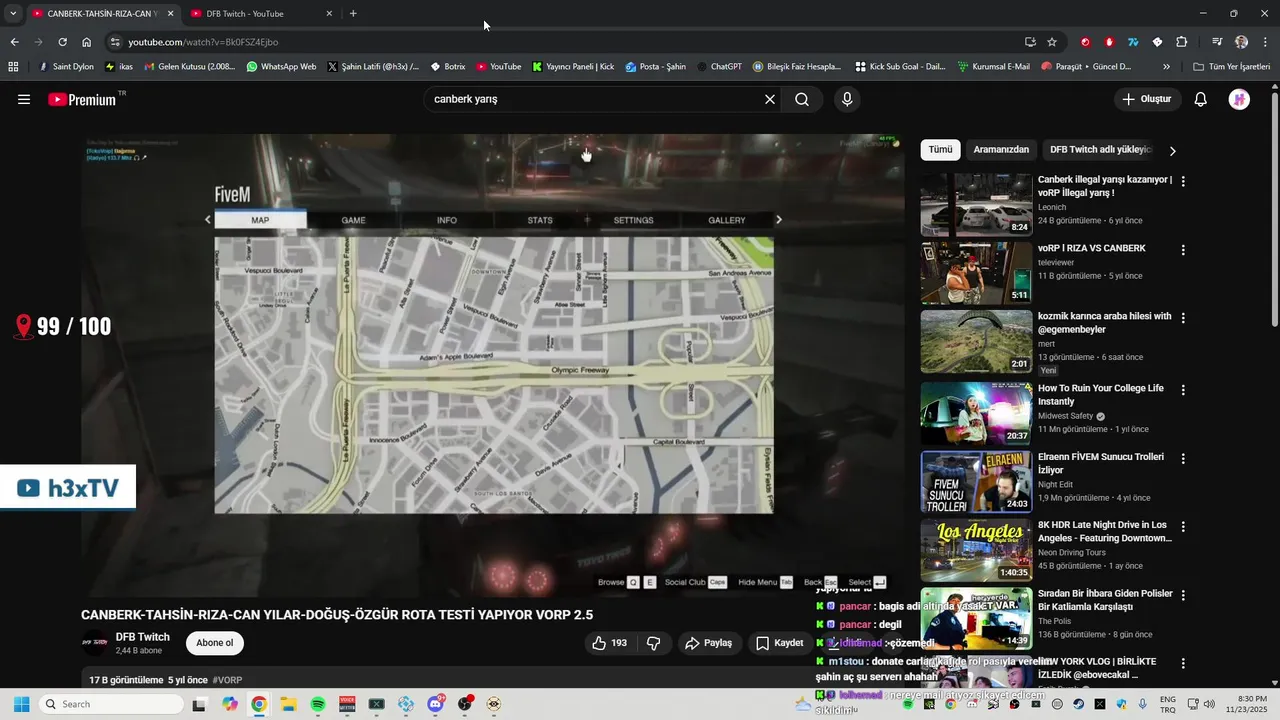
Task: Open options for Canberk illegal yarışı video
Action: click(x=1183, y=182)
